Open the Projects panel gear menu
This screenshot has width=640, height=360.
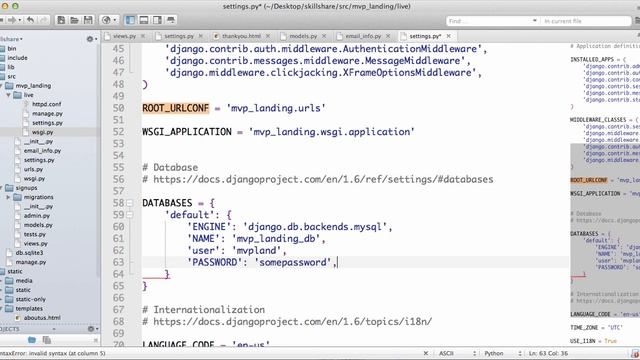coord(93,329)
